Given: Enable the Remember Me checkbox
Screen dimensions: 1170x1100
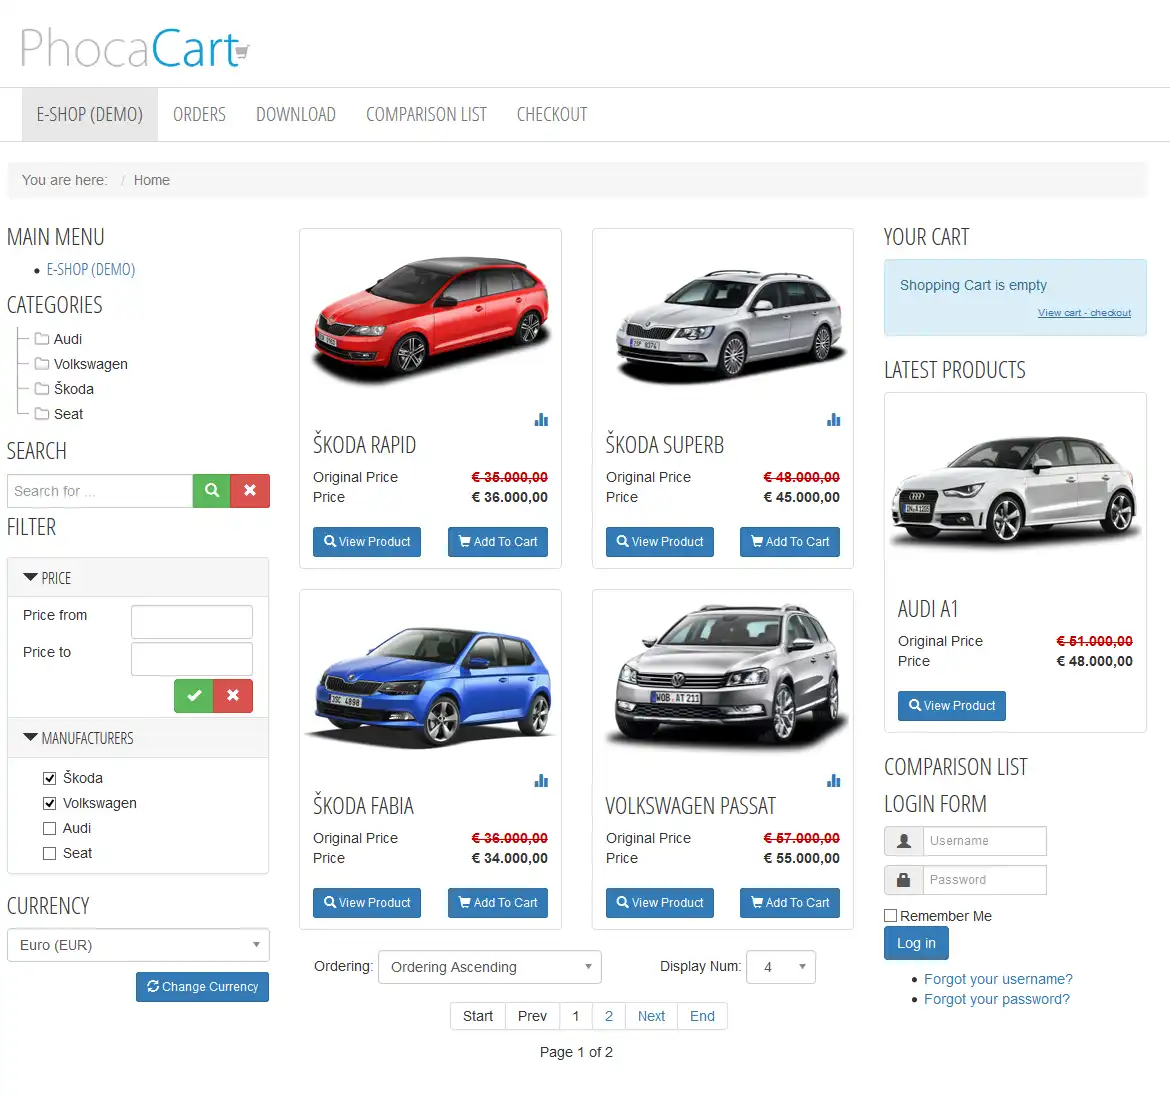Looking at the screenshot, I should point(890,916).
